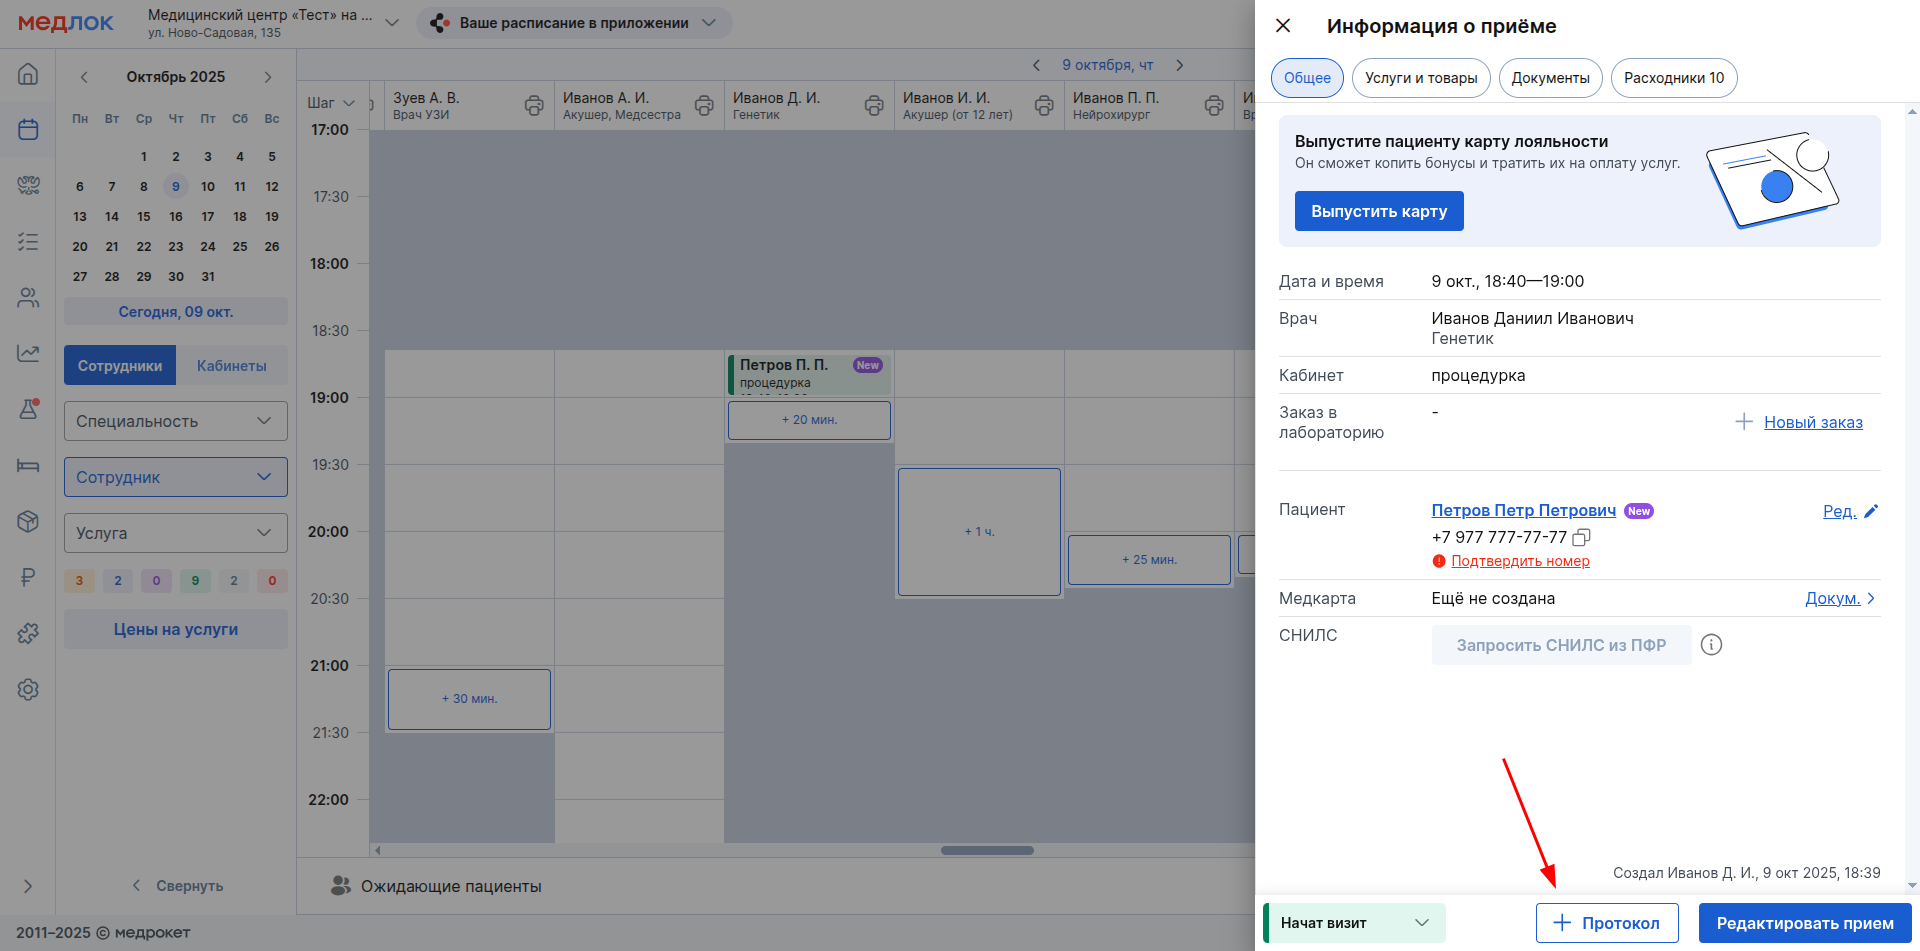Open the calendar schedule sidebar icon

point(28,130)
